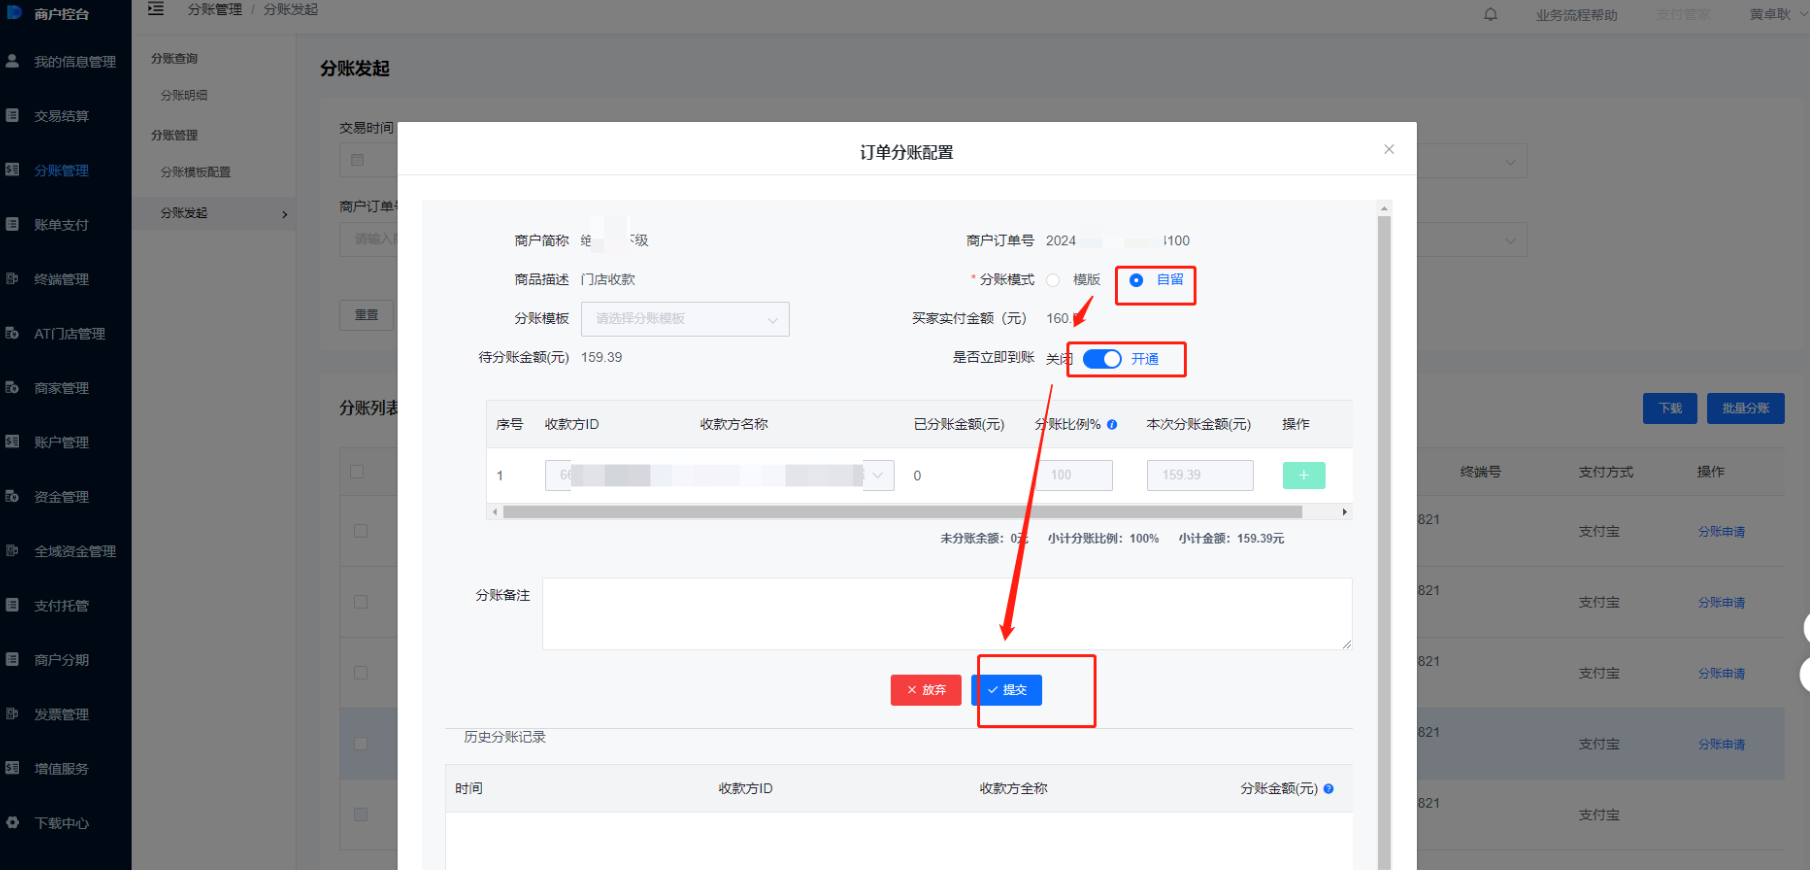The width and height of the screenshot is (1810, 870).
Task: Select the 自留 radio option
Action: (x=1136, y=280)
